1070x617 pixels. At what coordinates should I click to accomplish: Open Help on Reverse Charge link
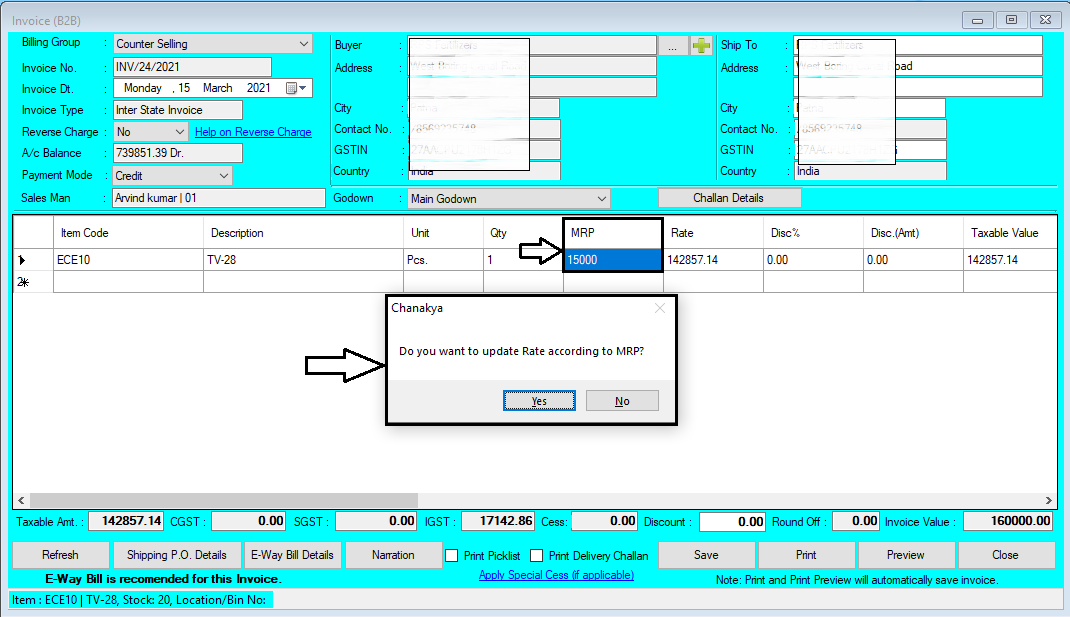click(253, 131)
